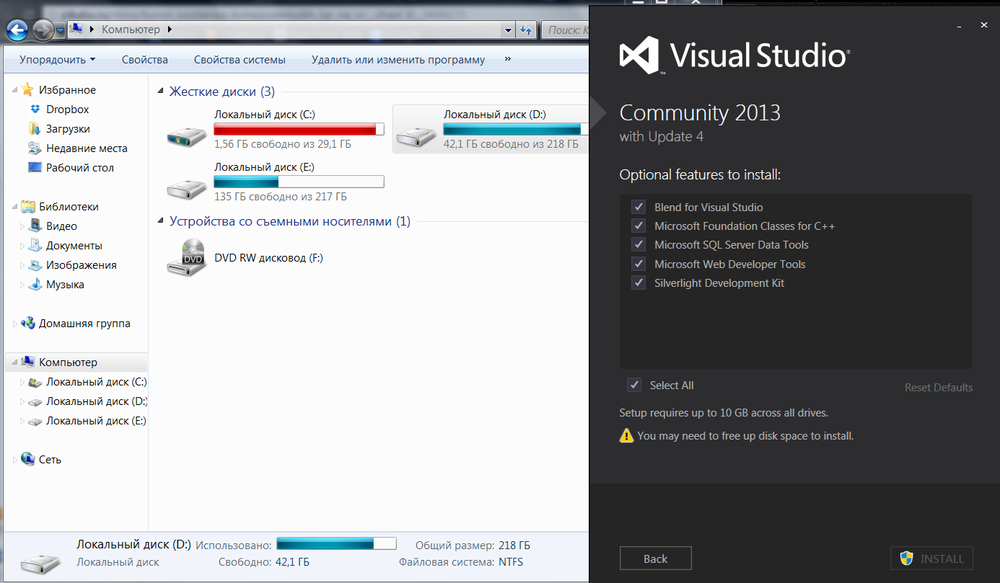Open the Видео library icon
The height and width of the screenshot is (583, 1000).
[35, 225]
